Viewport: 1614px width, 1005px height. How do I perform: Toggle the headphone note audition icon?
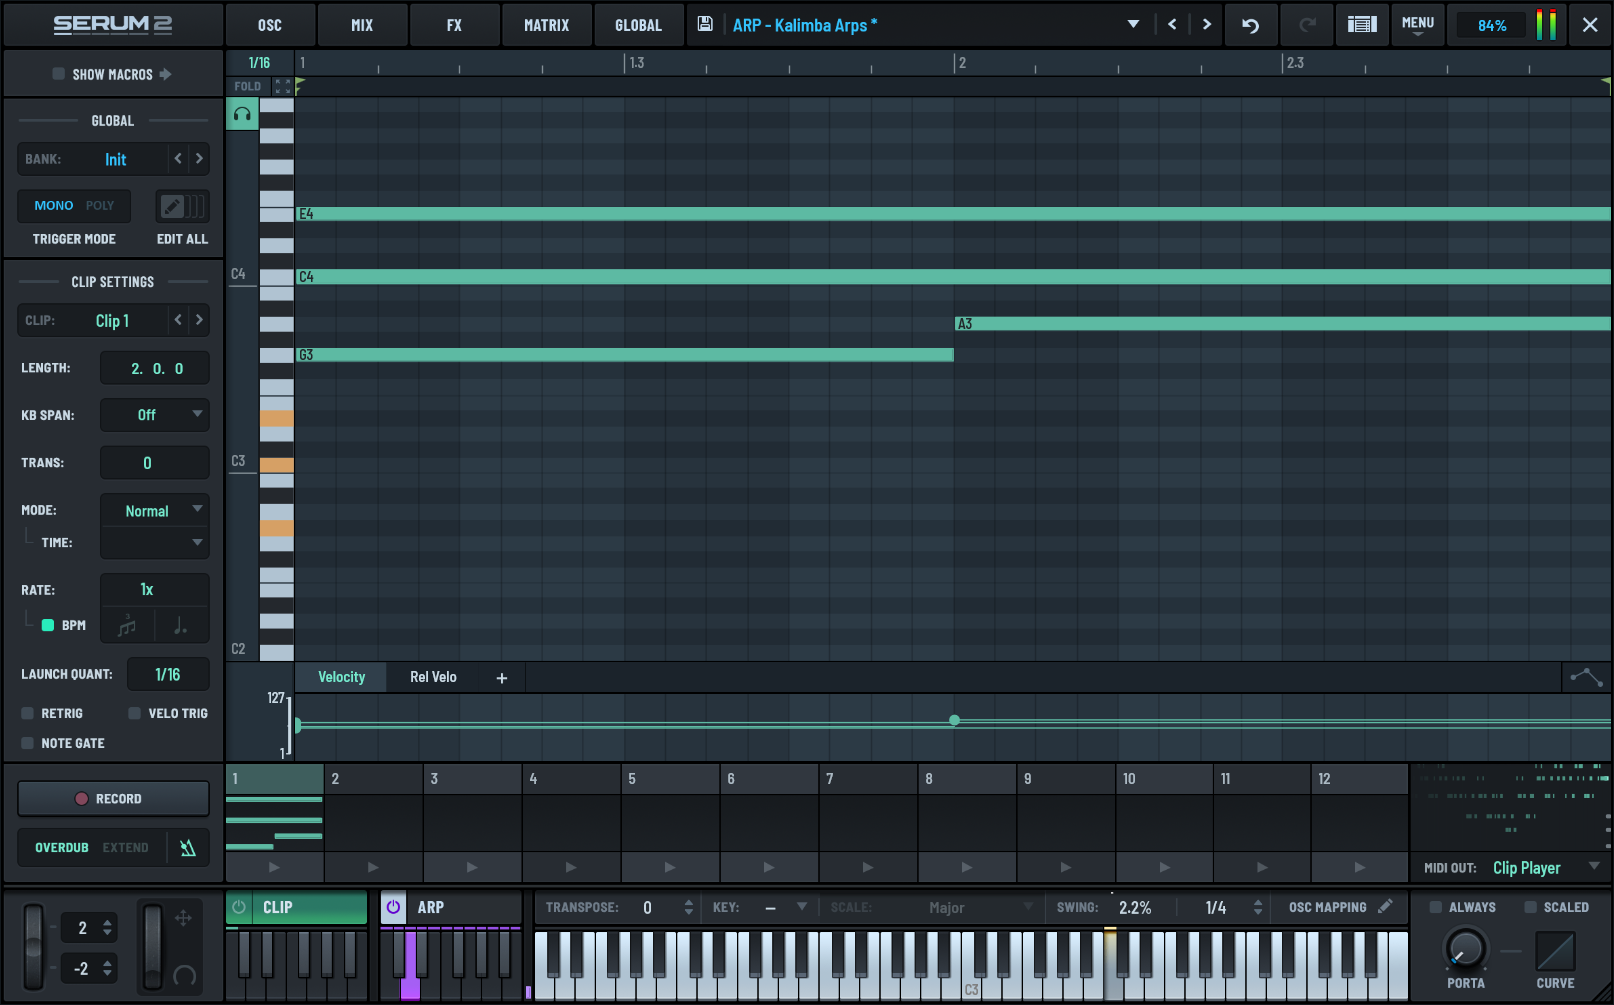[242, 114]
